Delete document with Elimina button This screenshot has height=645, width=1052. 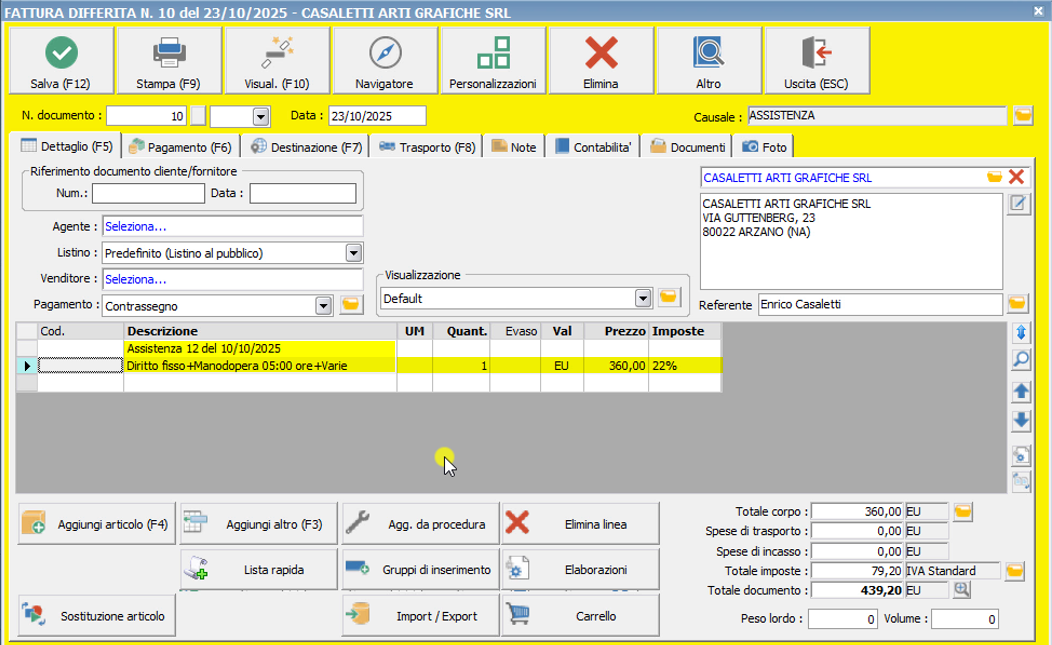(601, 60)
